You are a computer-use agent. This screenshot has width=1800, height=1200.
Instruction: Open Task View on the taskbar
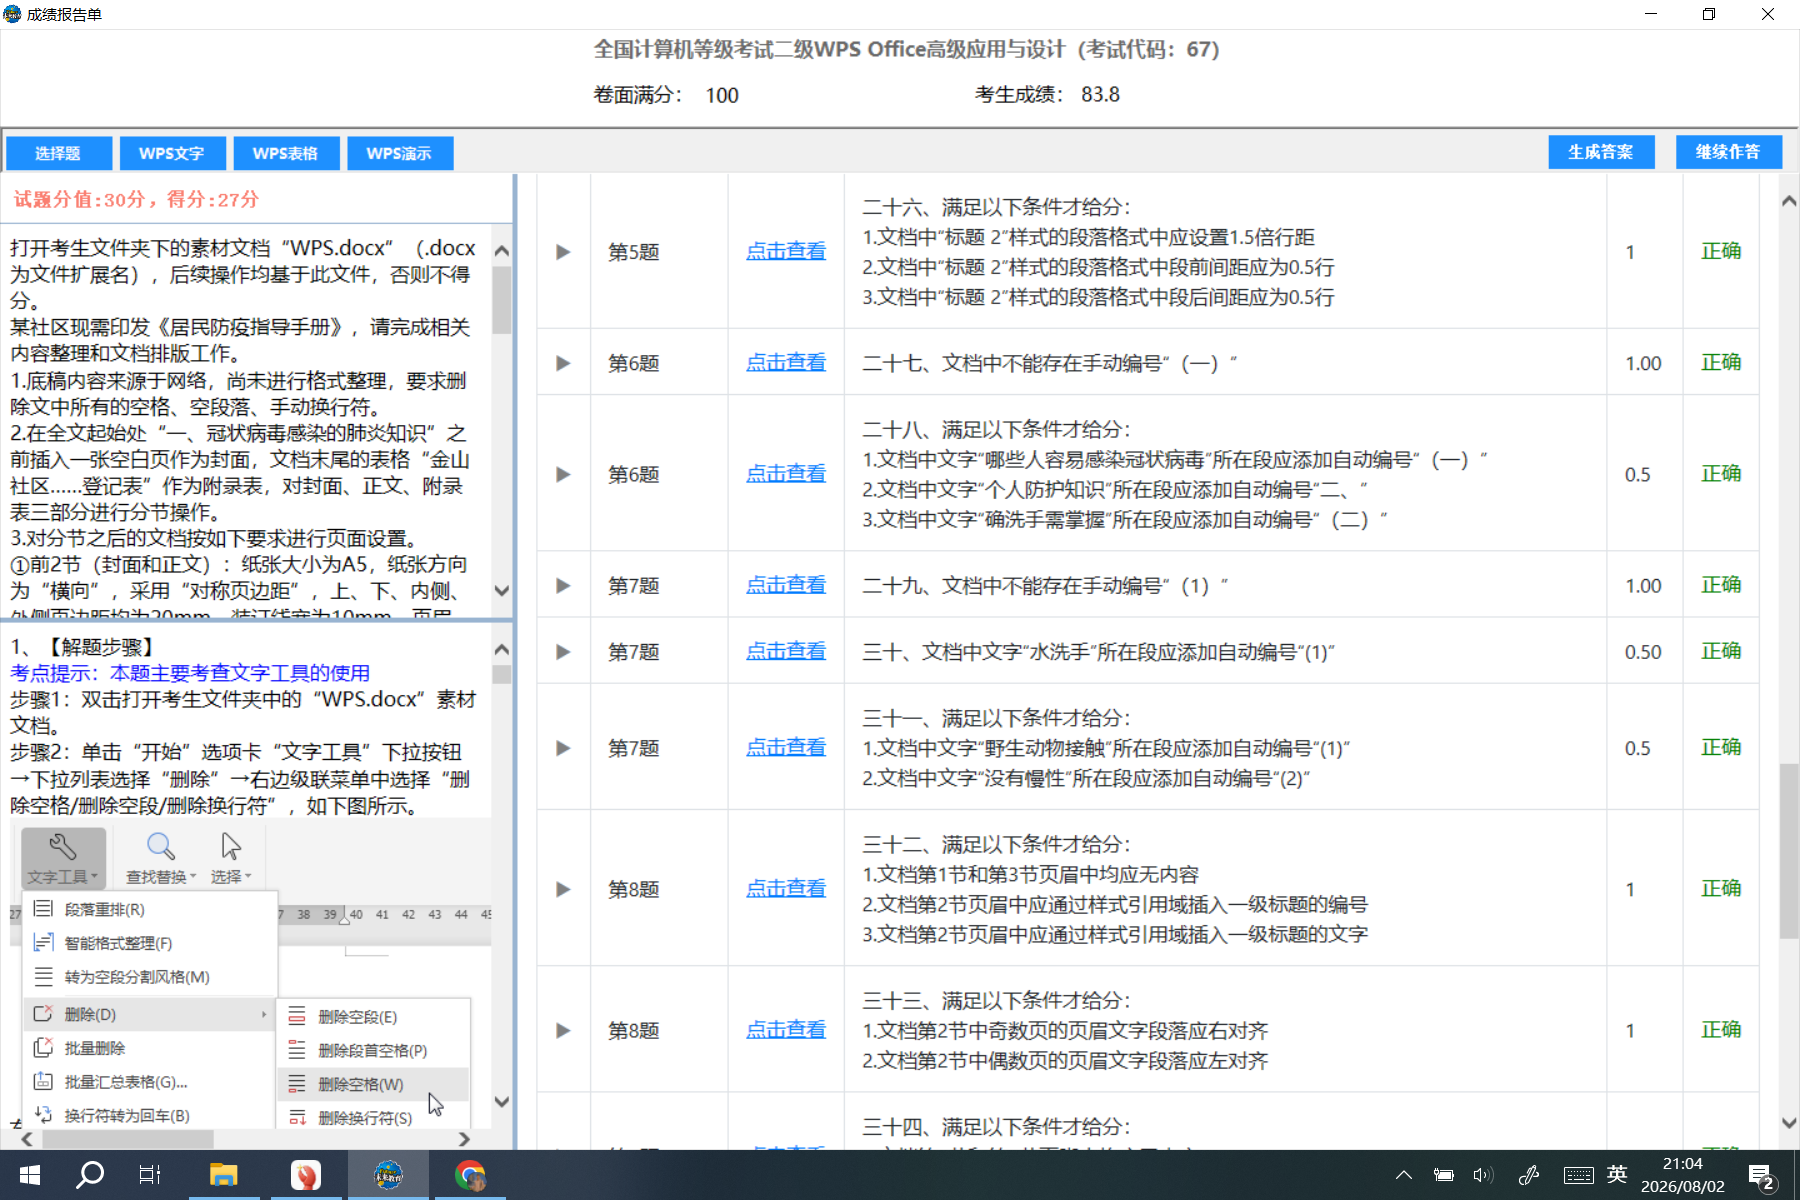pos(150,1175)
